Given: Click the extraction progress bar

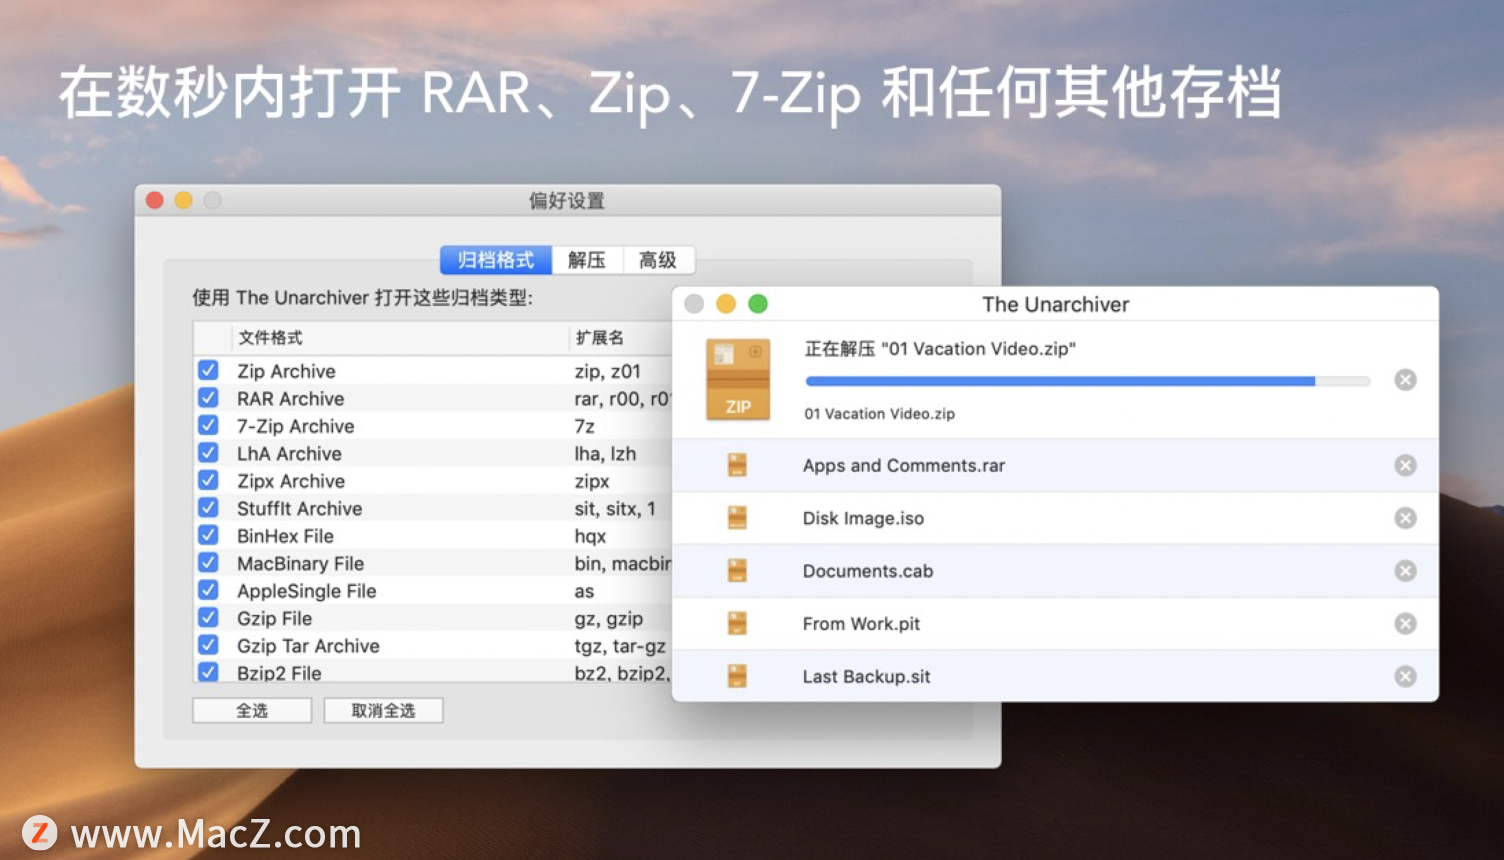Looking at the screenshot, I should [x=1087, y=381].
